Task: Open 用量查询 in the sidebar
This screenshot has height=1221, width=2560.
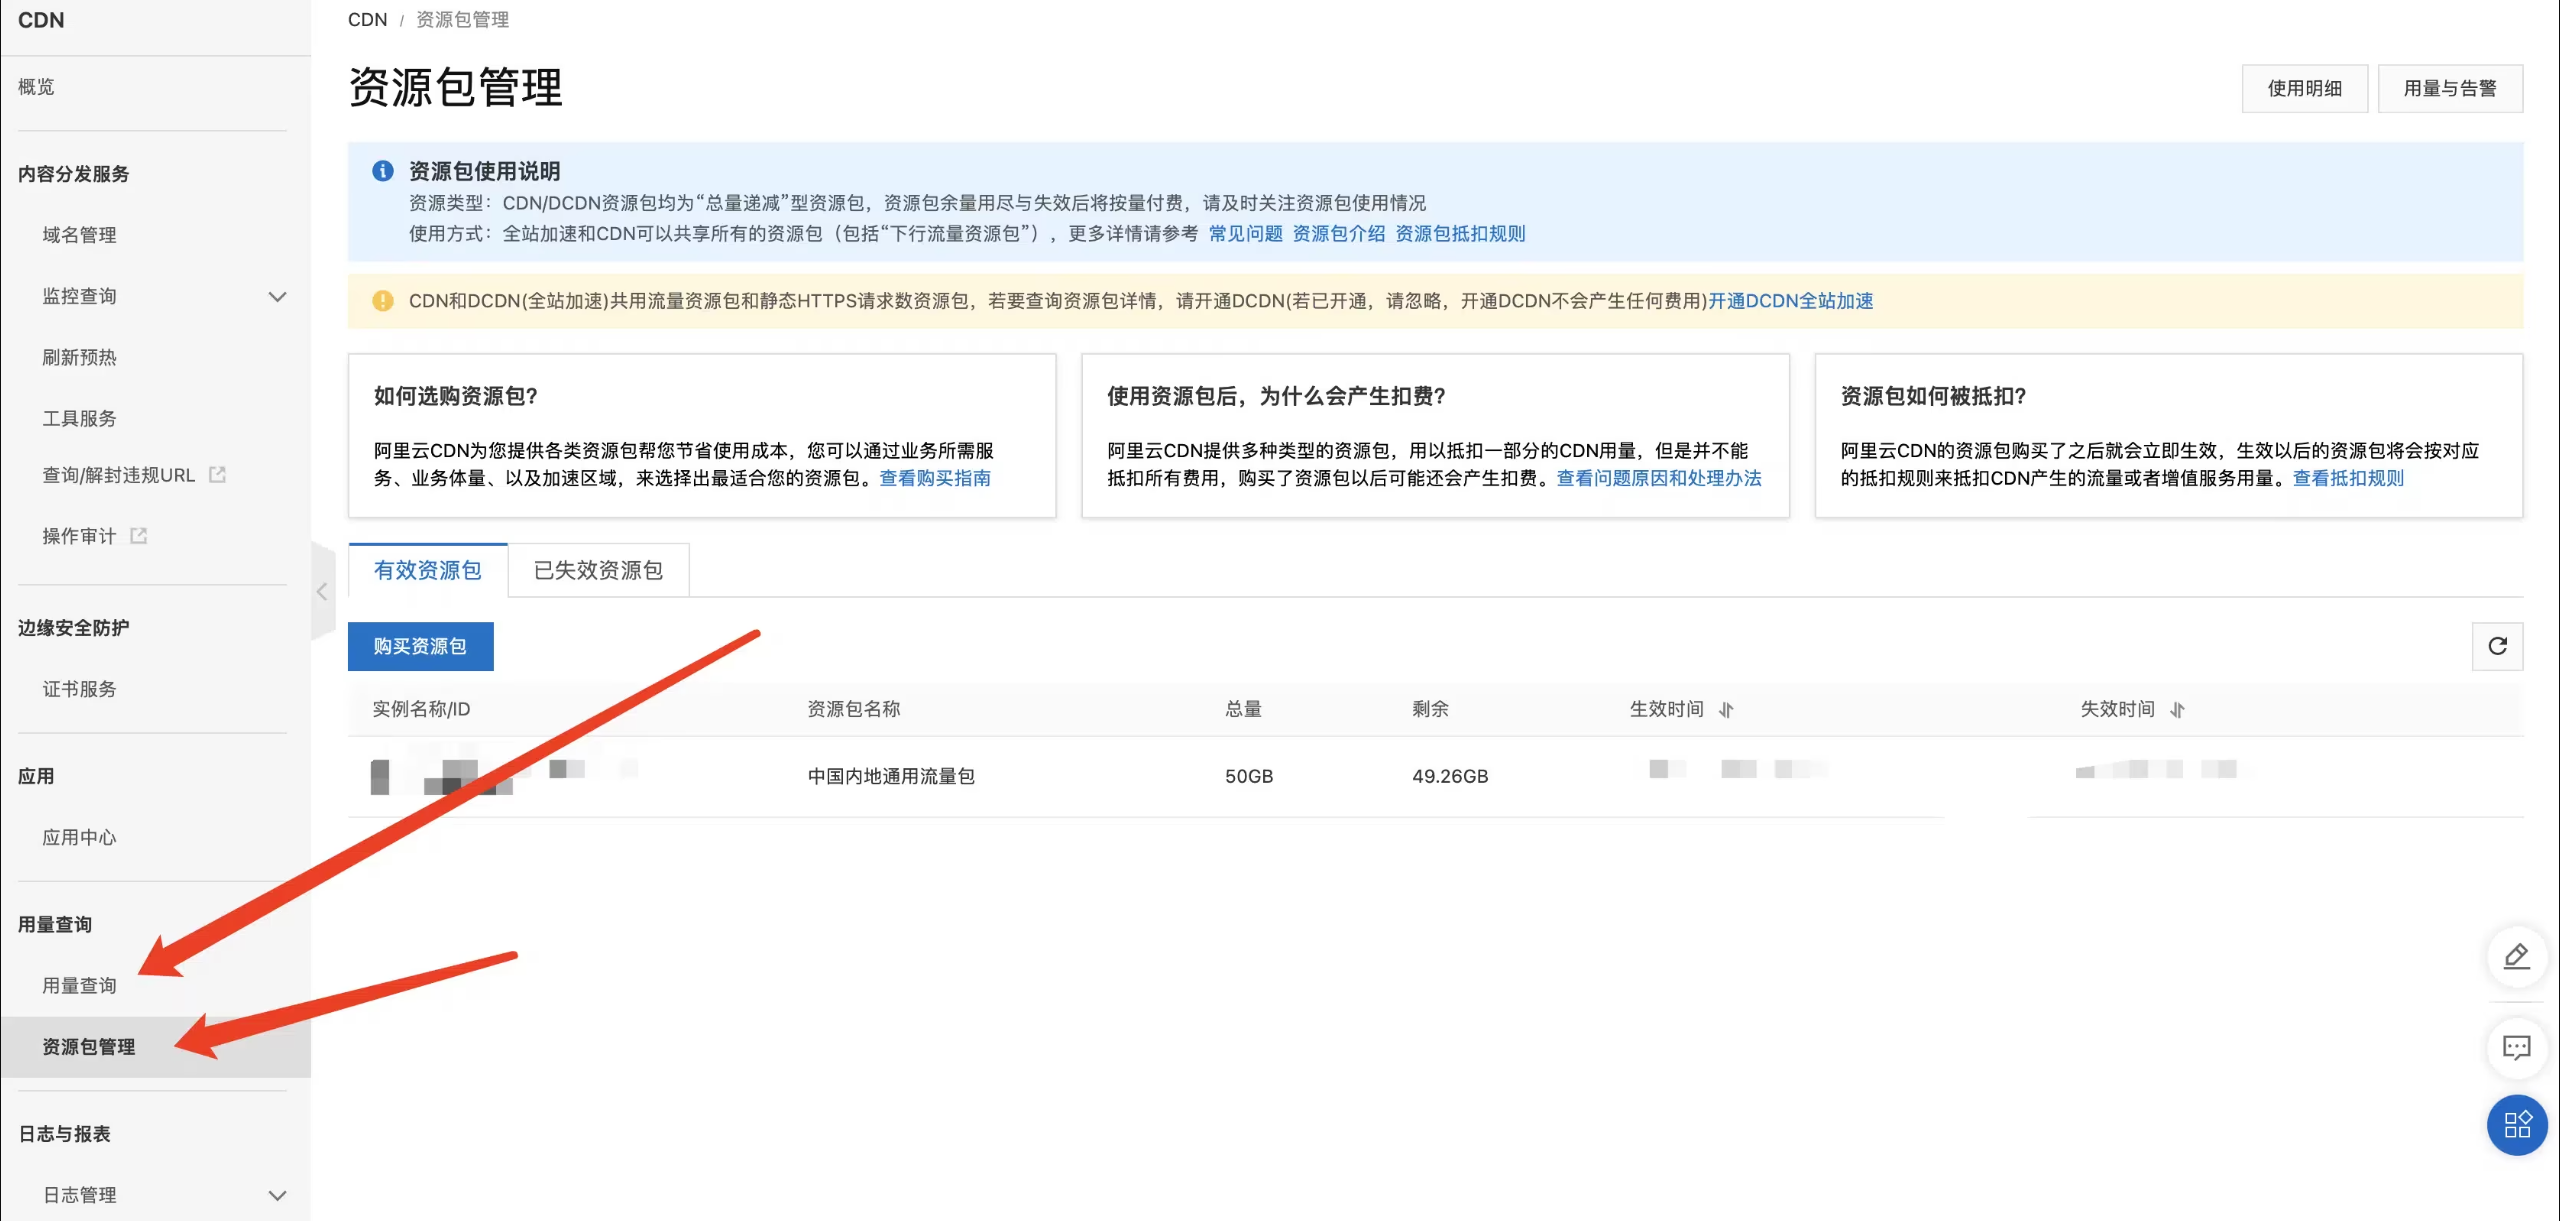Action: coord(79,986)
